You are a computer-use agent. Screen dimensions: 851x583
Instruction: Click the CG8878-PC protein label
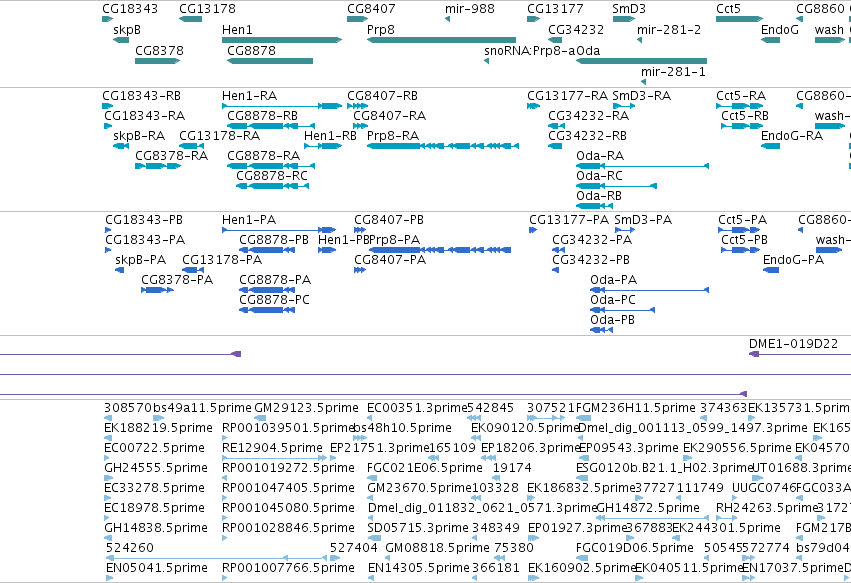pos(274,300)
